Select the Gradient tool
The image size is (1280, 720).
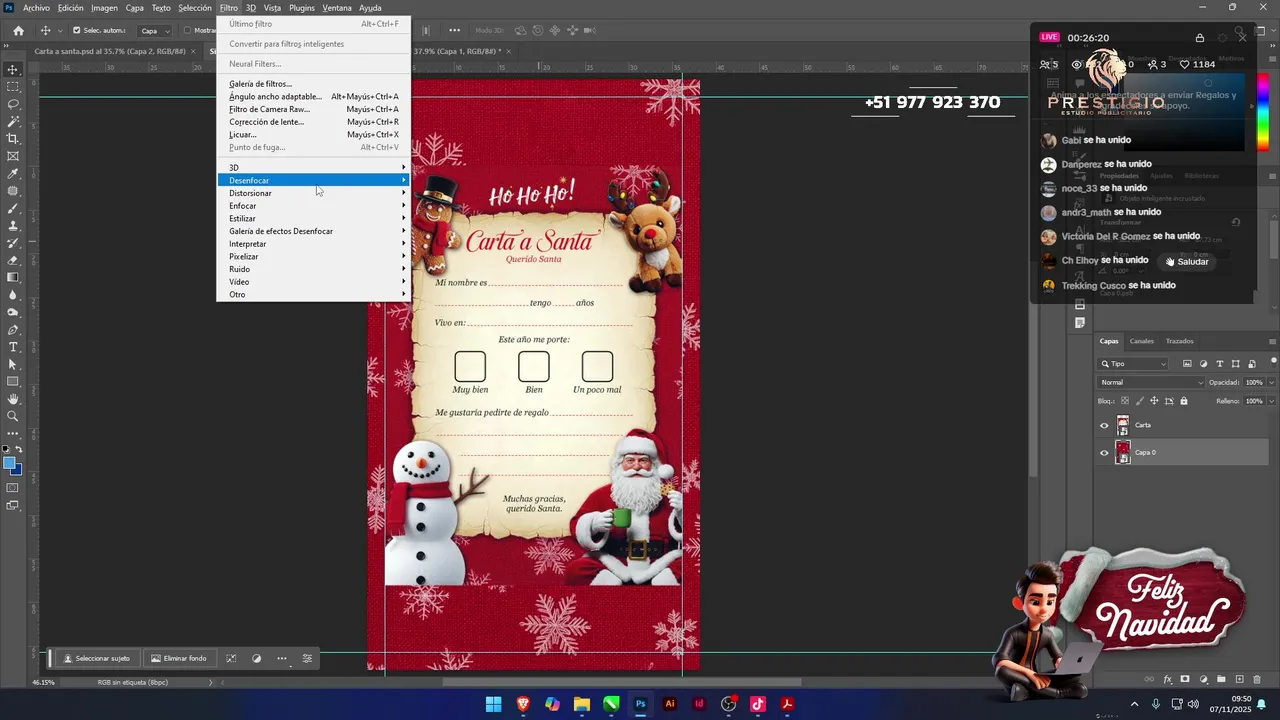coord(13,277)
